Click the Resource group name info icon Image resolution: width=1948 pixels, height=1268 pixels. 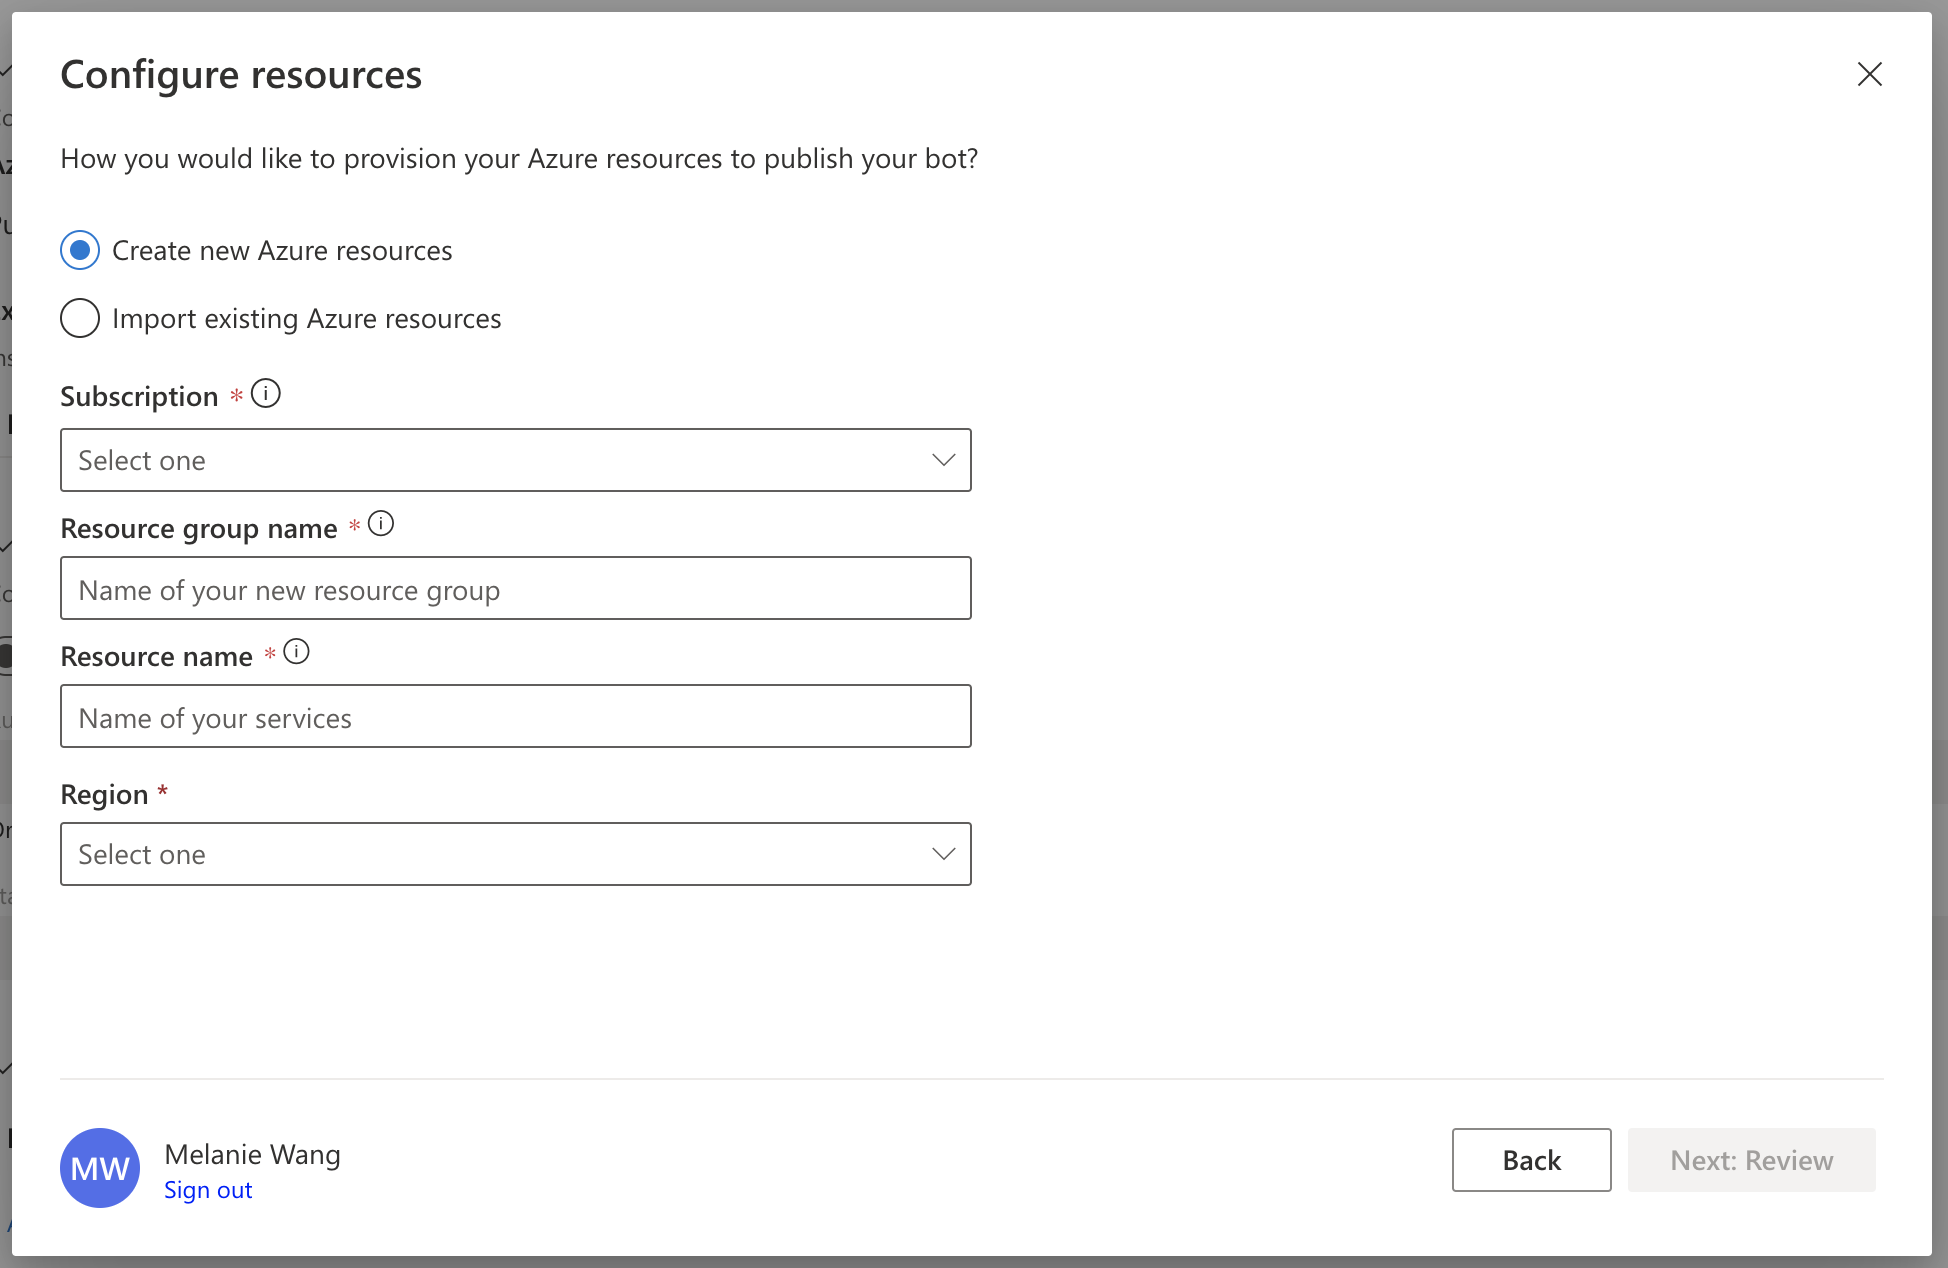tap(381, 523)
